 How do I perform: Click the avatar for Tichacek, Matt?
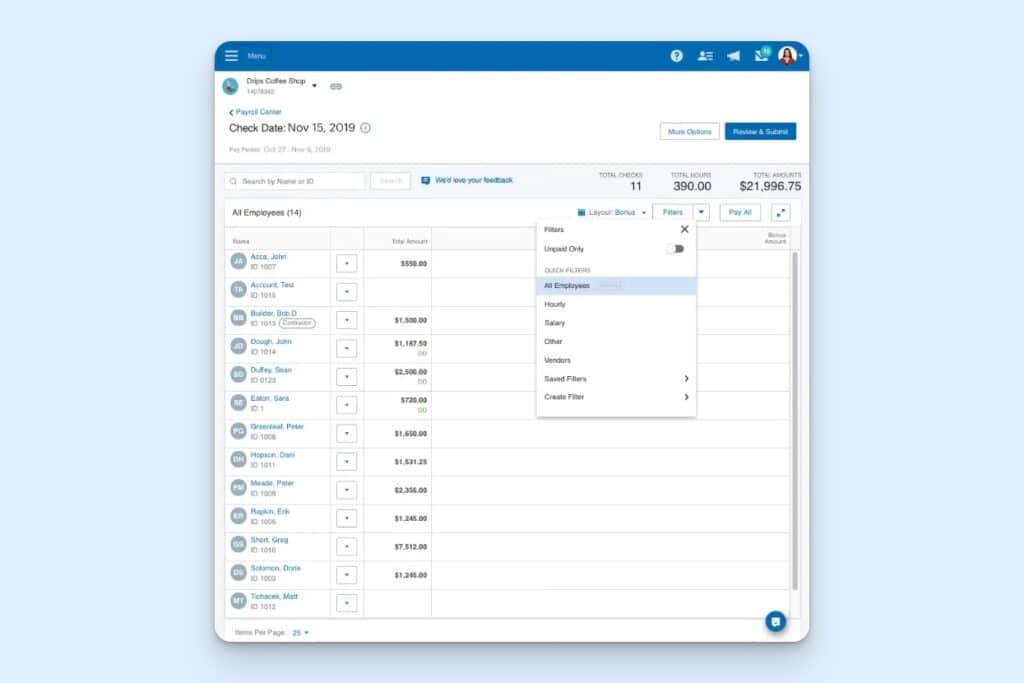tap(238, 601)
